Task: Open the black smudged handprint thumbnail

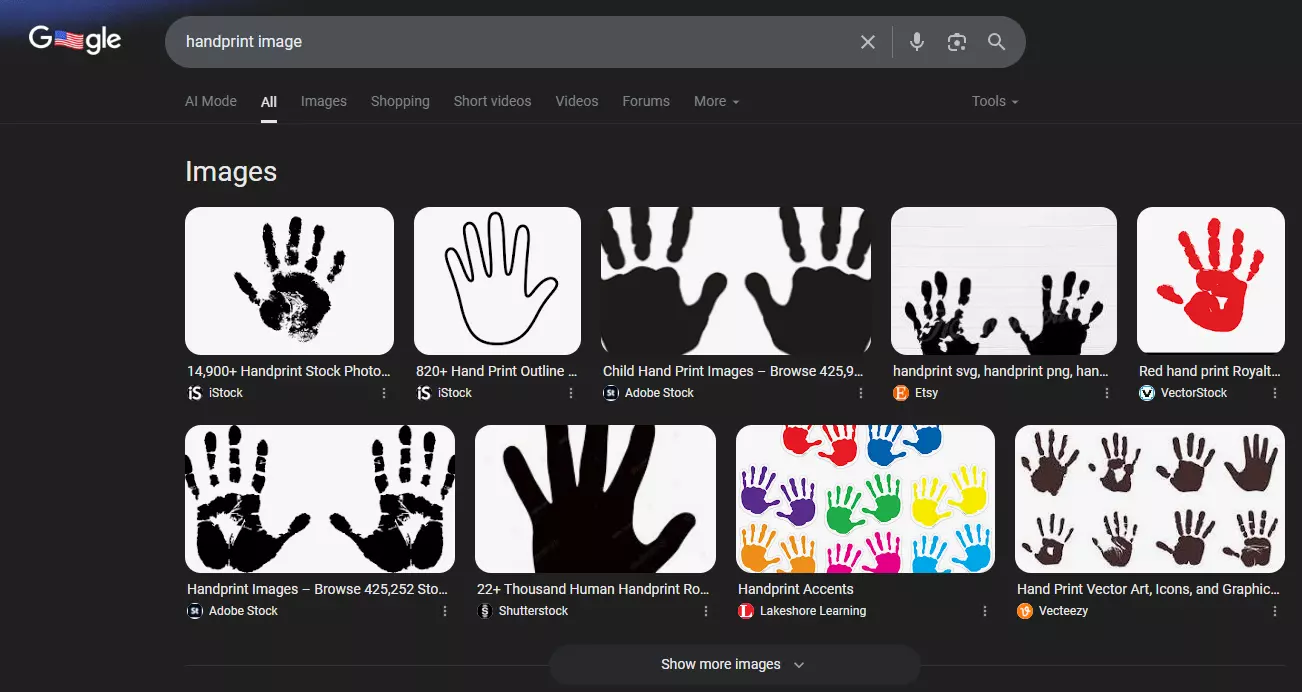Action: pos(289,281)
